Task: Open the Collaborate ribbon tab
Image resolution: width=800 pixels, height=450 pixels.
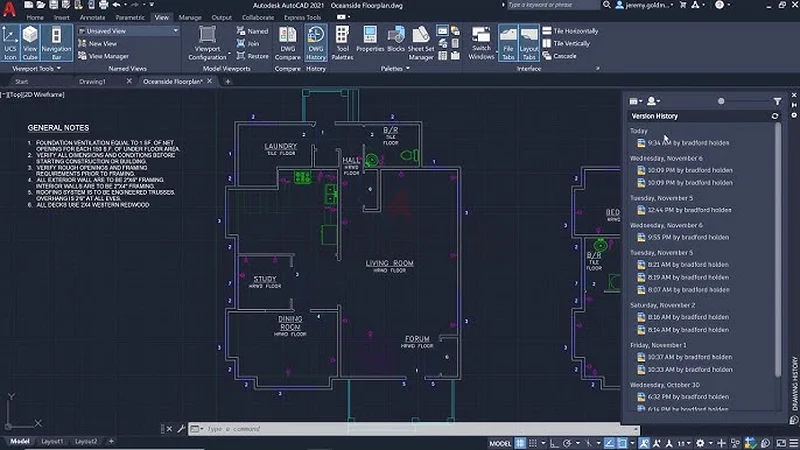Action: pos(258,17)
